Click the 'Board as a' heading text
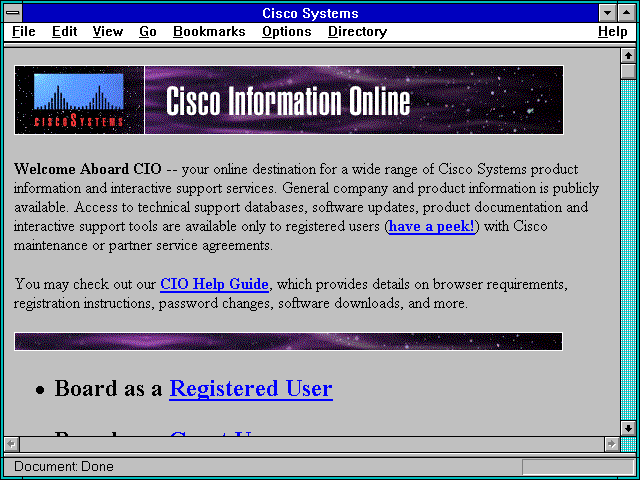This screenshot has height=480, width=640. pos(109,389)
